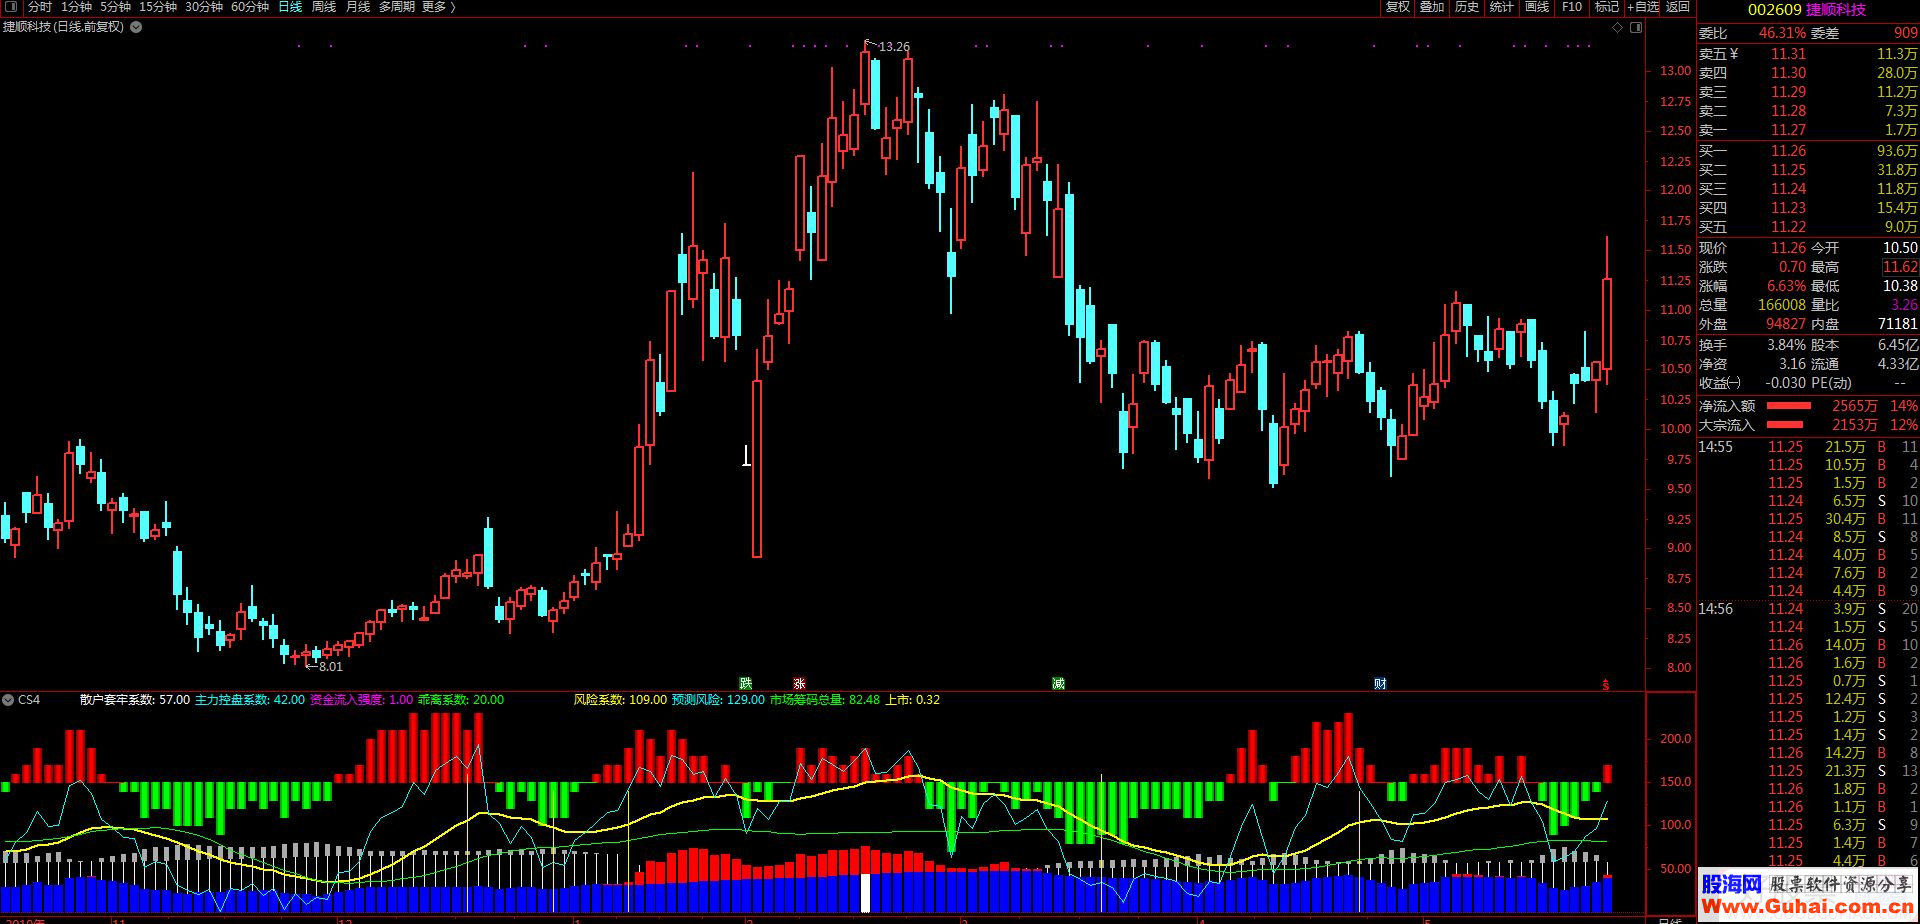Image resolution: width=1920 pixels, height=924 pixels.
Task: Click the 8.01 low price label
Action: coord(331,667)
